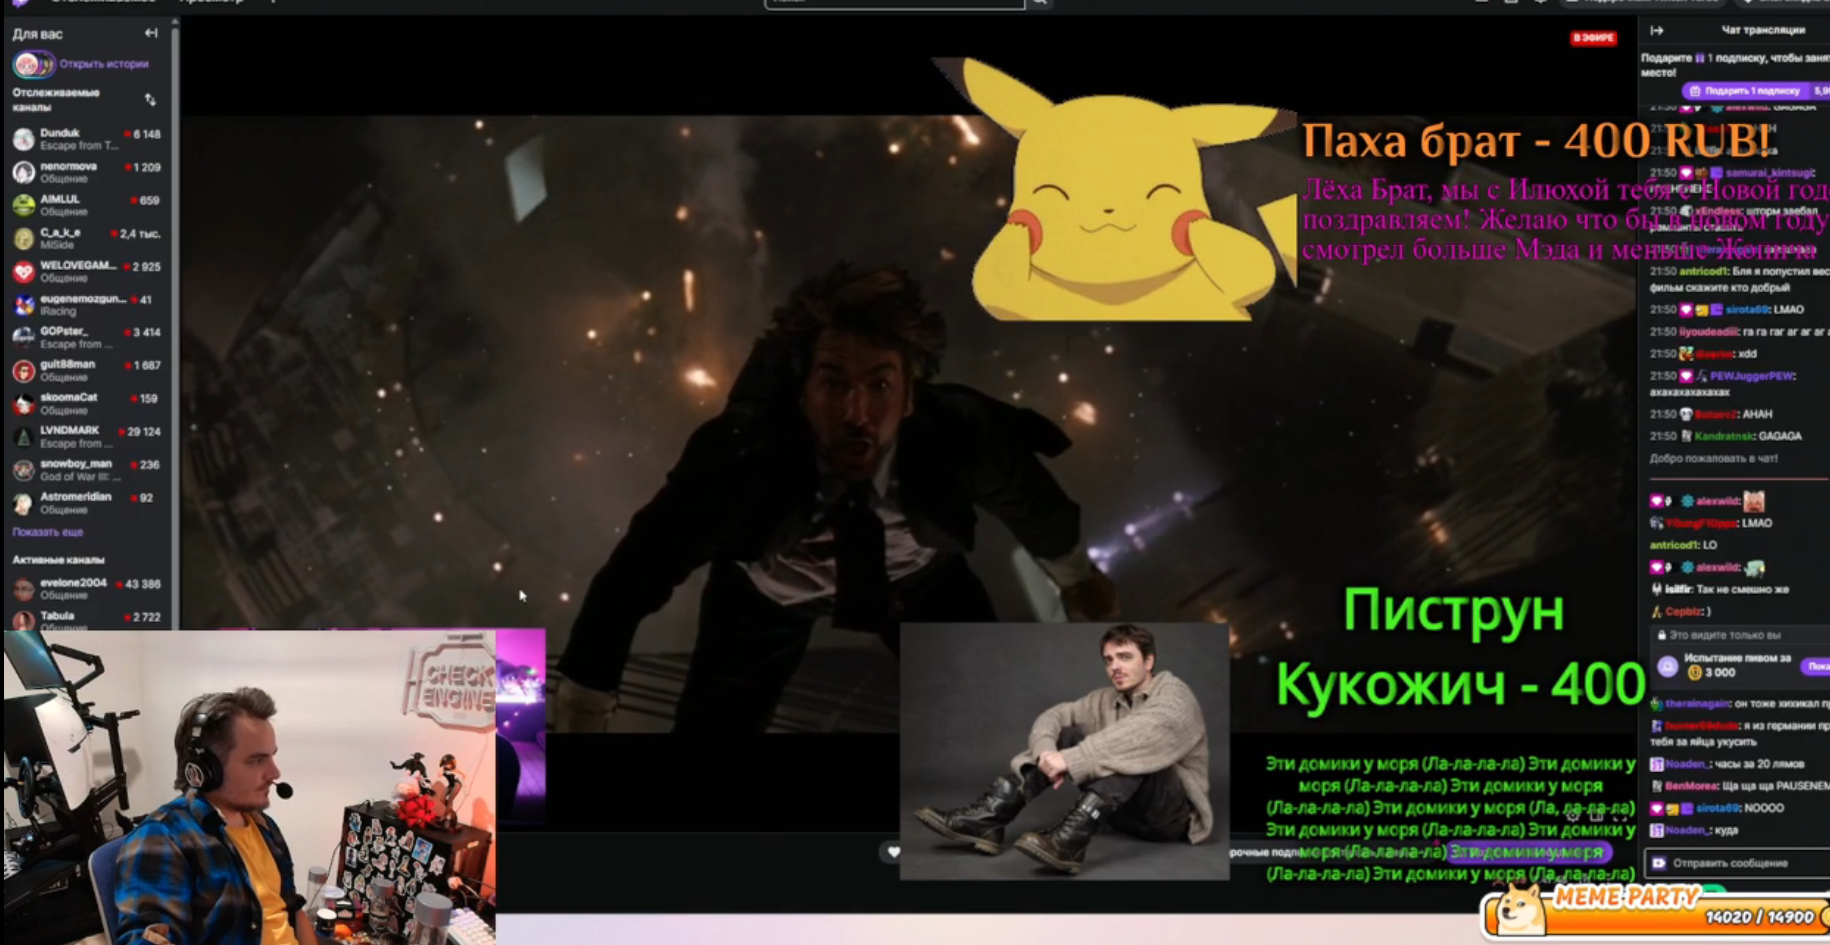Collapse the Для вас sidebar arrow
Viewport: 1830px width, 945px height.
tap(151, 33)
